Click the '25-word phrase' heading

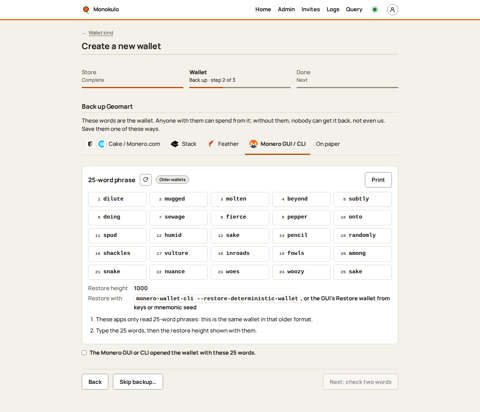point(112,180)
